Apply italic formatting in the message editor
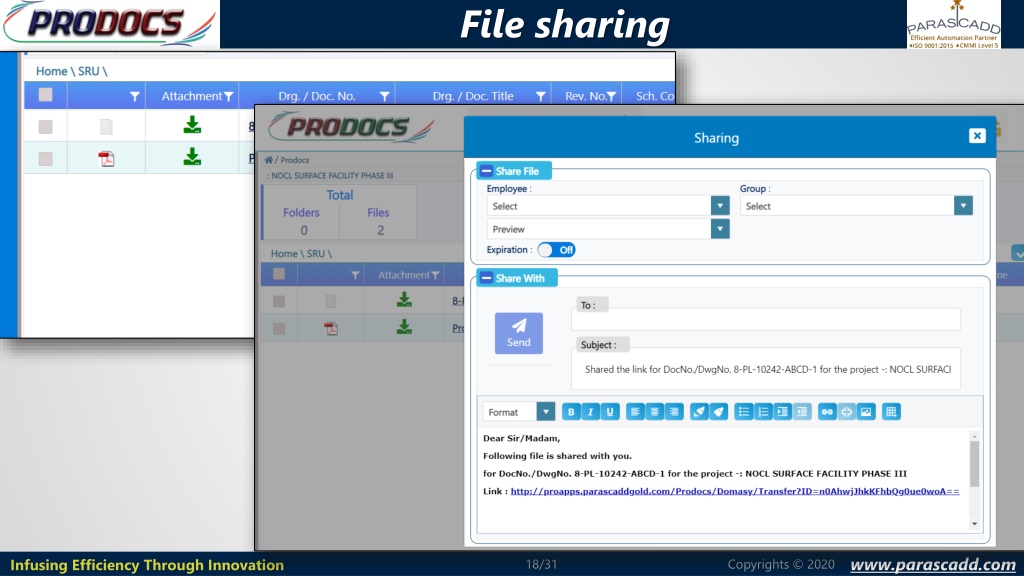This screenshot has width=1024, height=576. [x=590, y=412]
